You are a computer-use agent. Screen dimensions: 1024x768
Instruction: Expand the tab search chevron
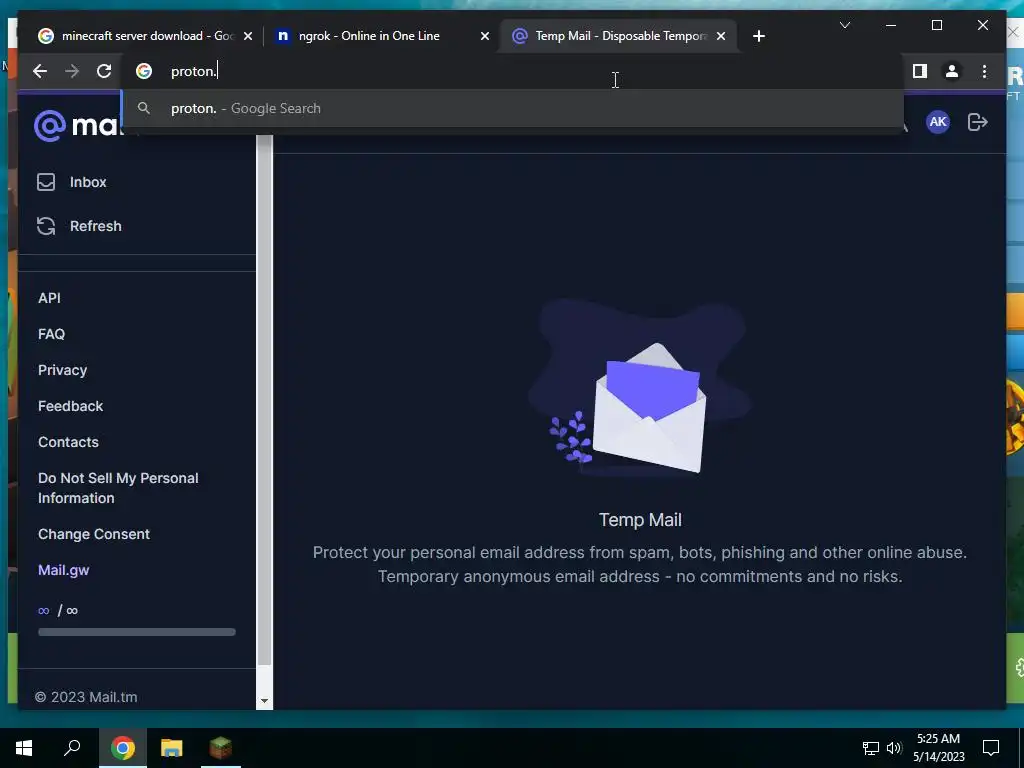844,25
